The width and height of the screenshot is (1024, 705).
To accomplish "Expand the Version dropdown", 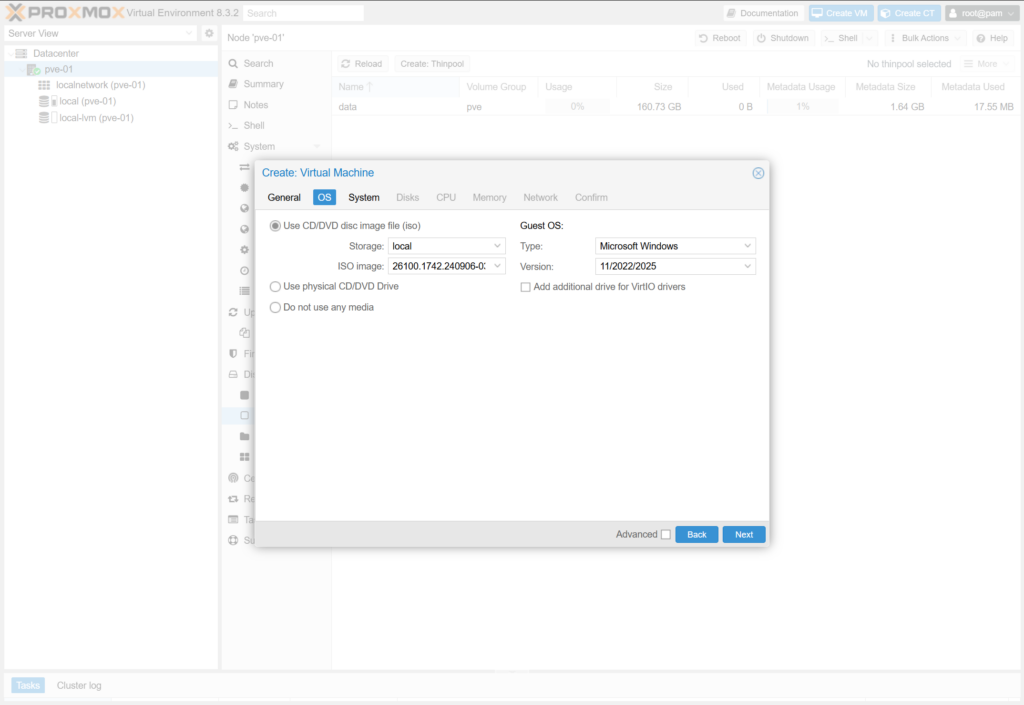I will (x=747, y=267).
